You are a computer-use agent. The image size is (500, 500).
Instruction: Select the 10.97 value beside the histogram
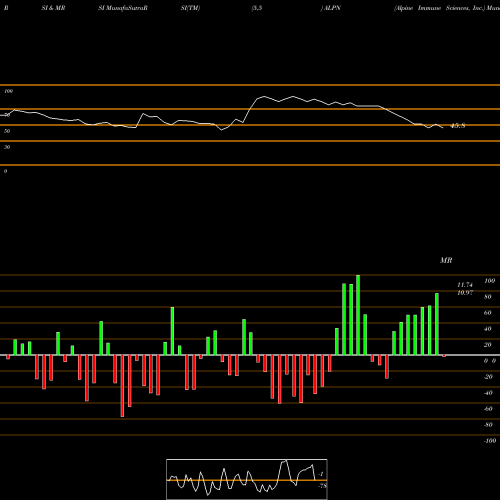pyautogui.click(x=465, y=293)
